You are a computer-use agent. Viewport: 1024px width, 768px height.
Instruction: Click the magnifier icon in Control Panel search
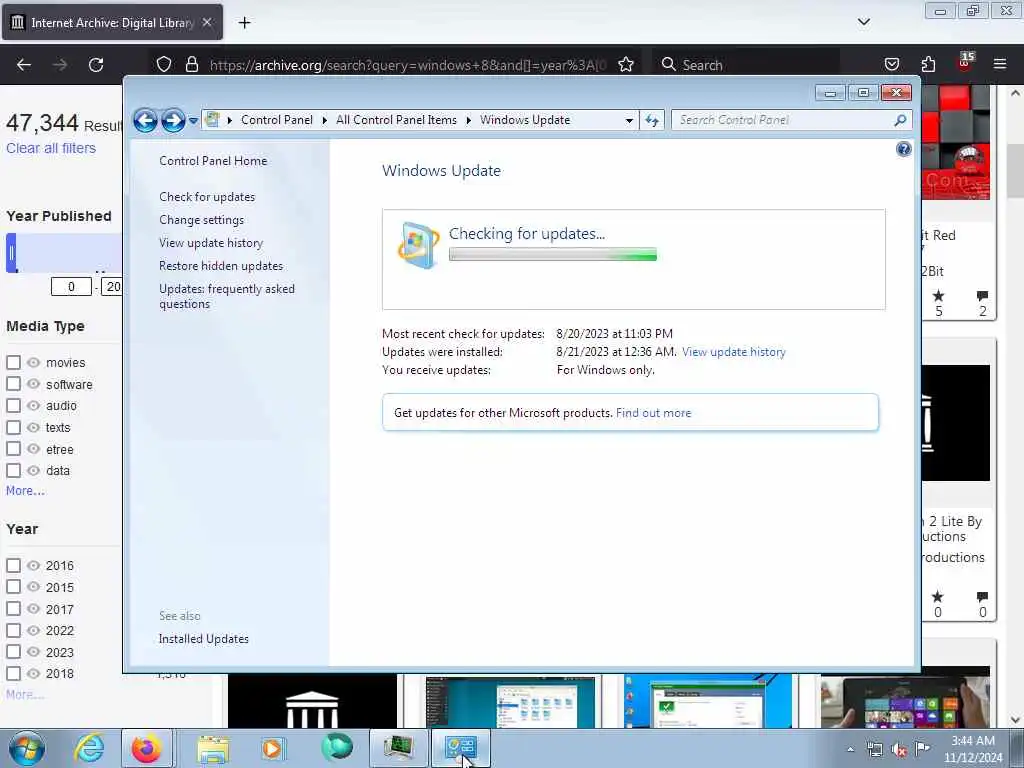click(900, 120)
